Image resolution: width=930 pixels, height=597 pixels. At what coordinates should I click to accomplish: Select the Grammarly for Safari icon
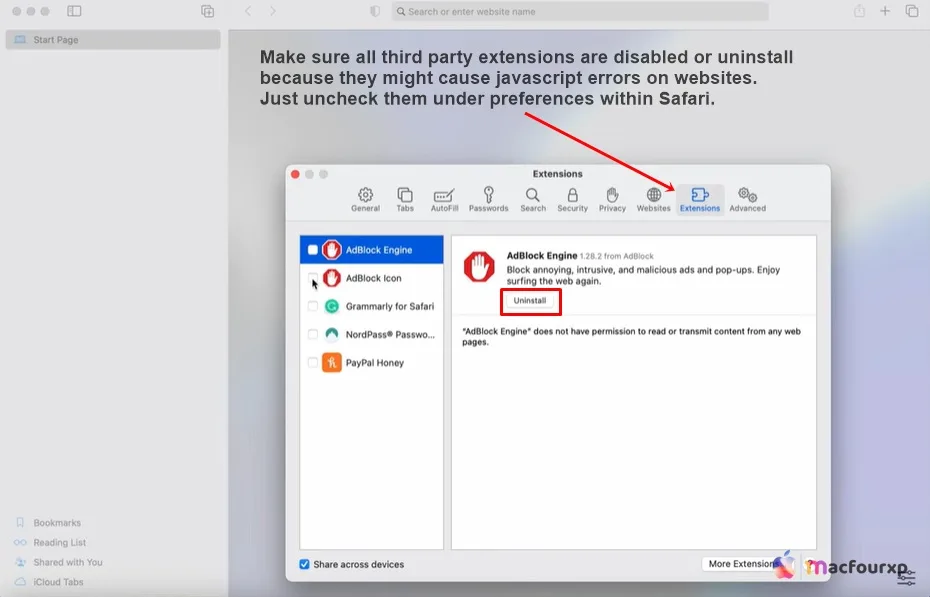point(332,306)
